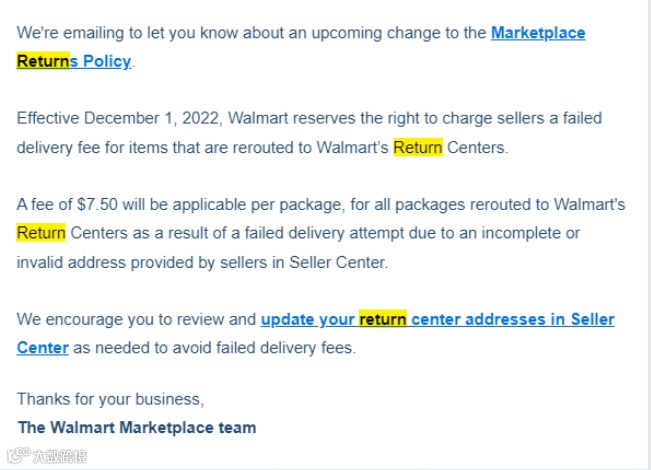Click the date December 1, 2022
Viewport: 651px width, 470px height.
(x=152, y=118)
